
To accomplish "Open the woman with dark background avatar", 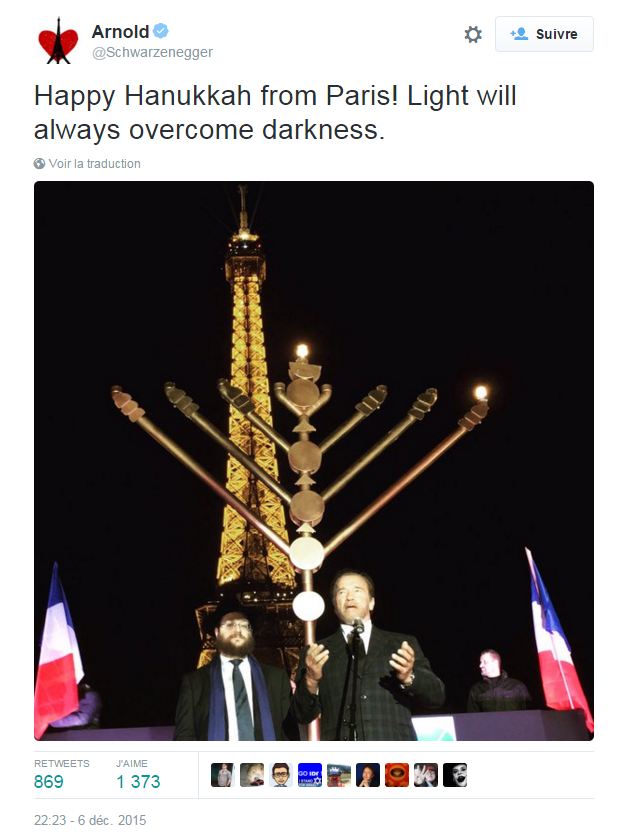I will [368, 775].
